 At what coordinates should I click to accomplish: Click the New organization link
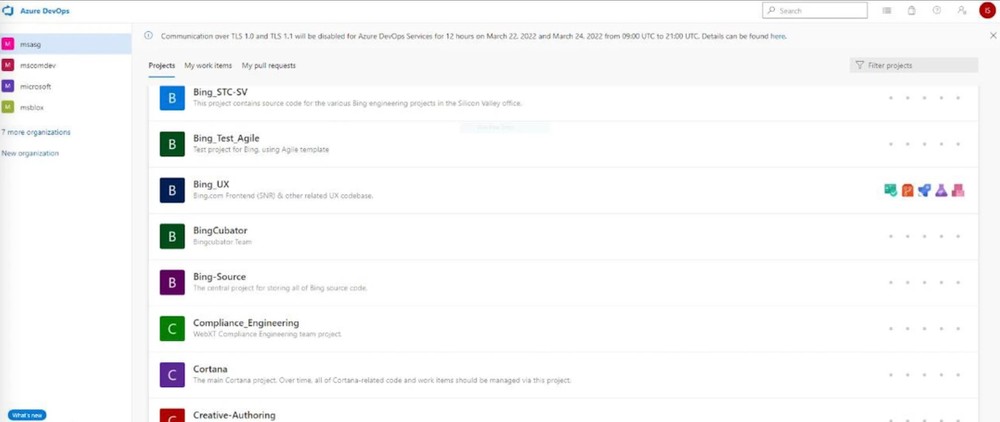point(30,153)
